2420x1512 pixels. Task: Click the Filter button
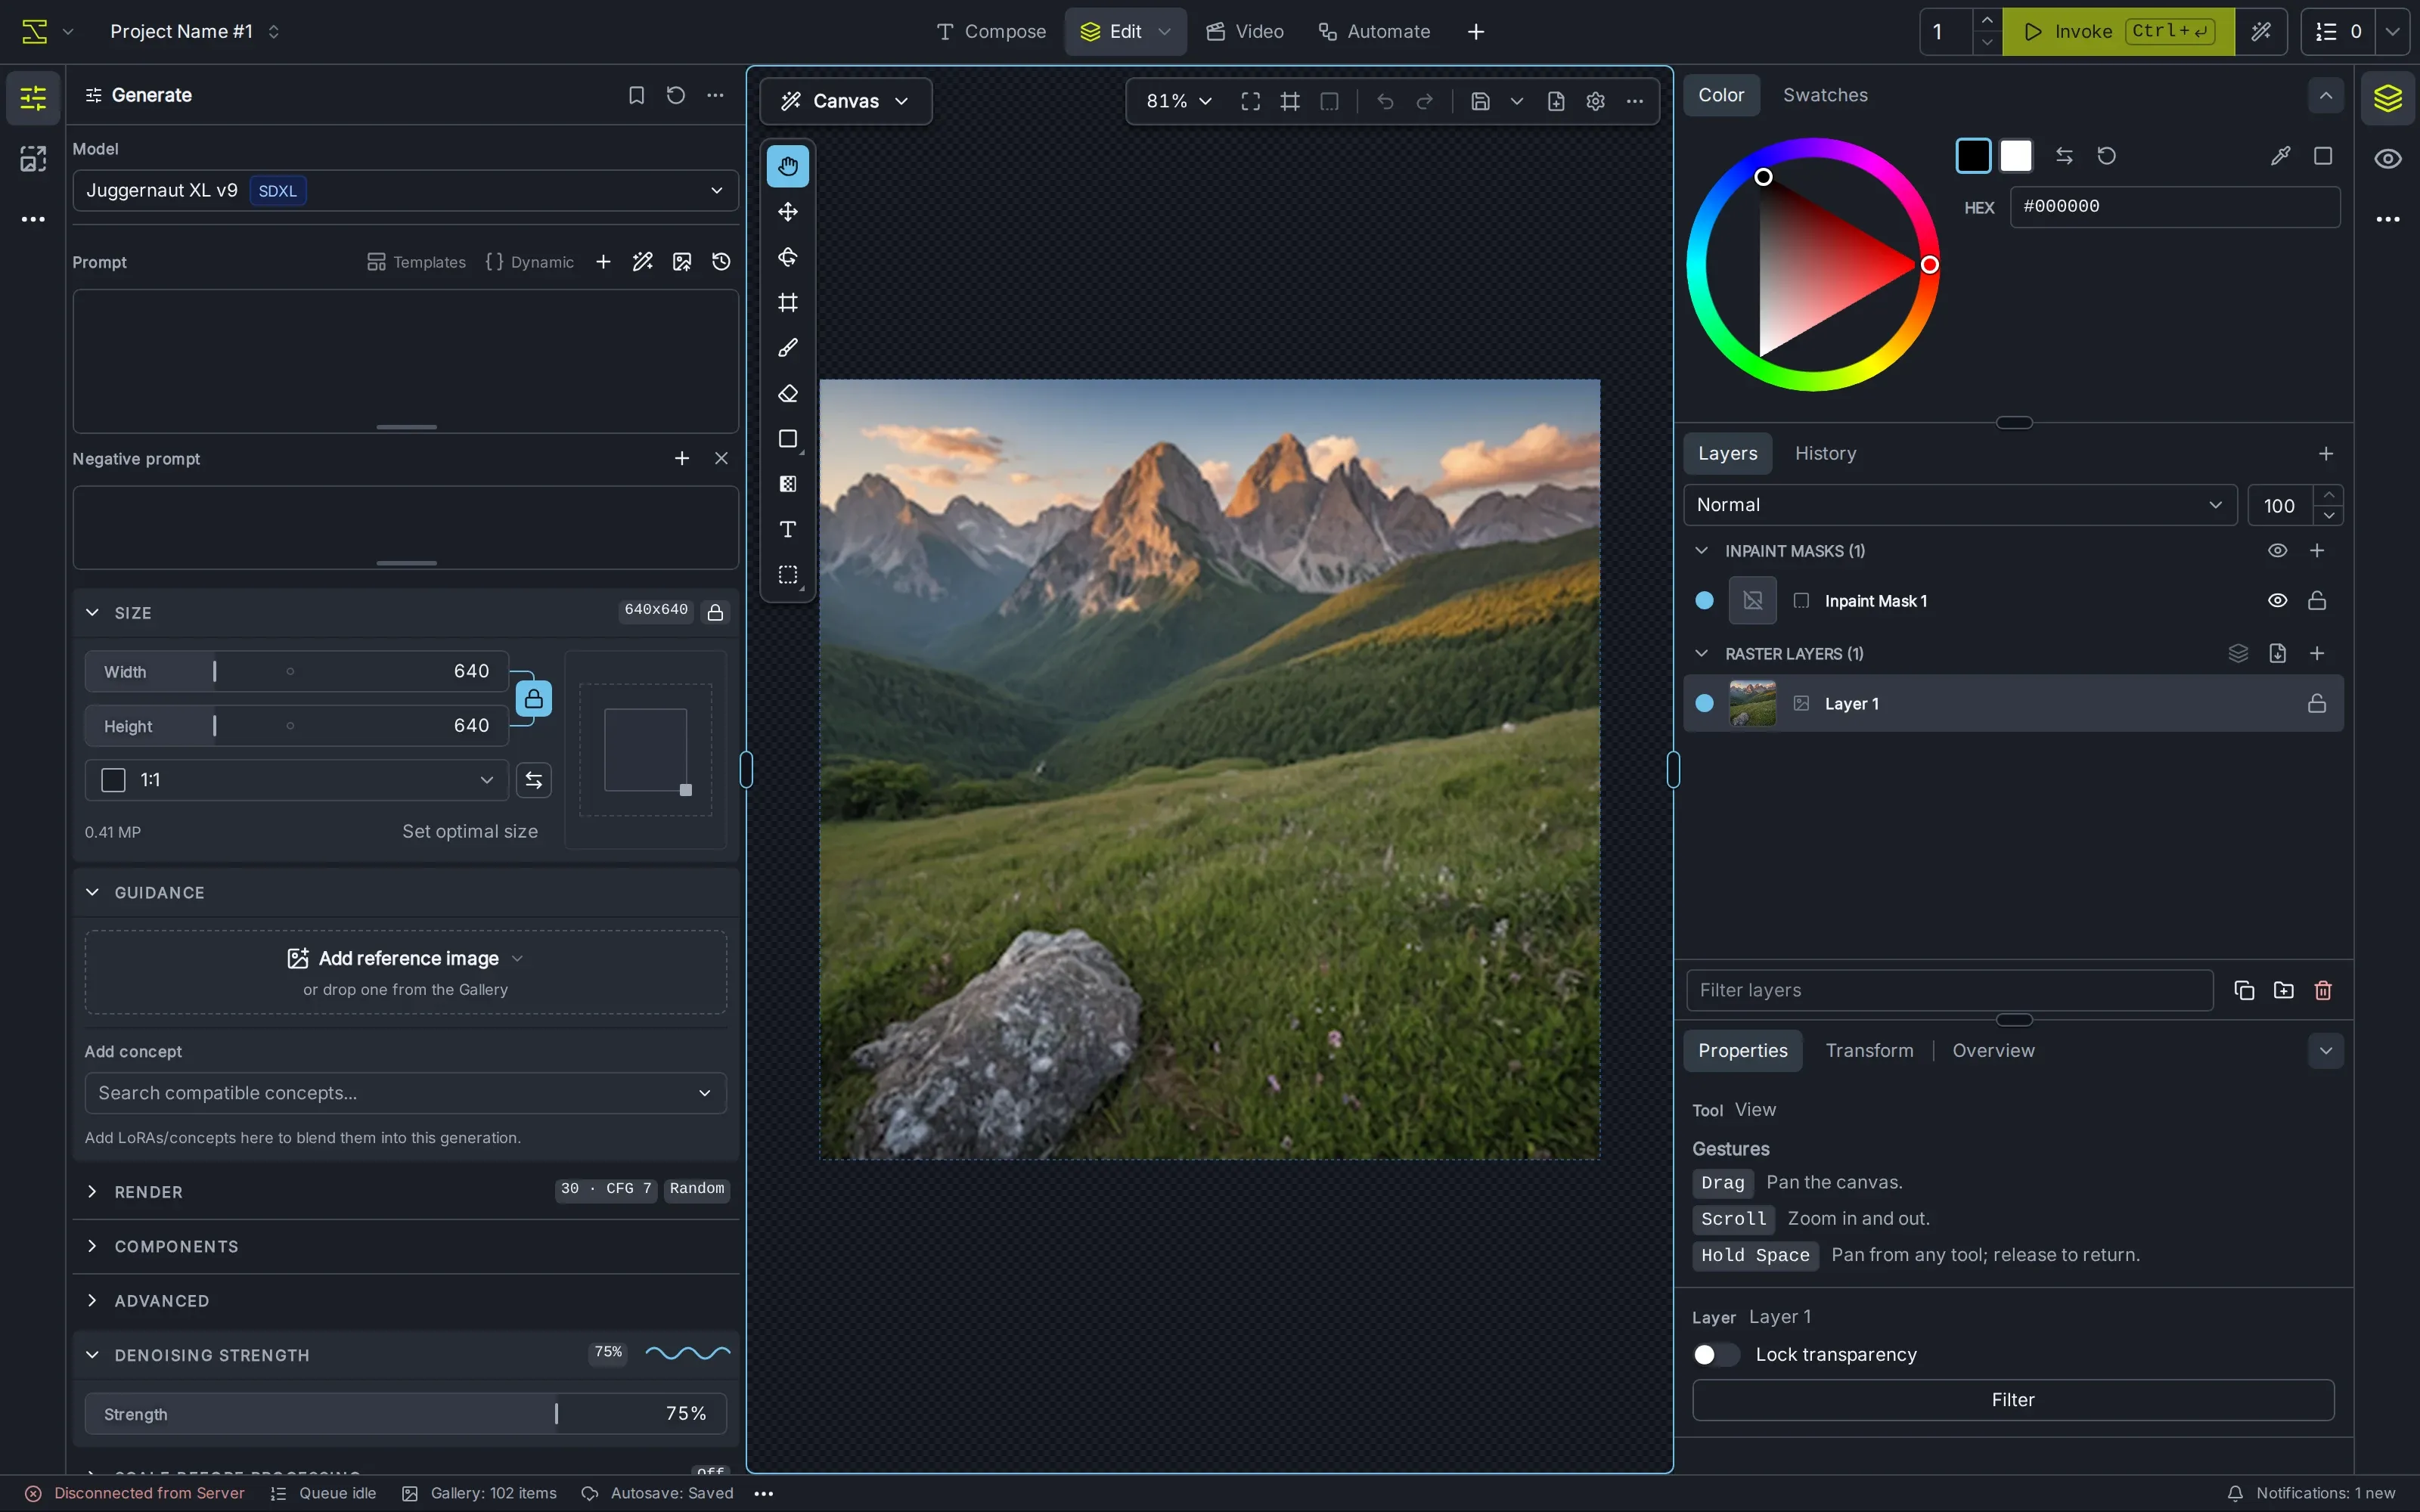point(2012,1400)
